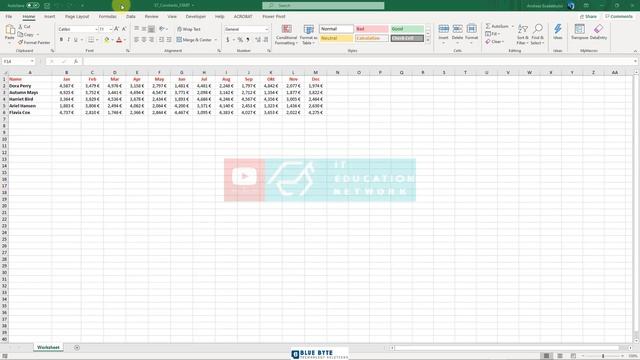Switch to the Formulas ribbon tab
Image resolution: width=640 pixels, height=360 pixels.
click(x=107, y=16)
